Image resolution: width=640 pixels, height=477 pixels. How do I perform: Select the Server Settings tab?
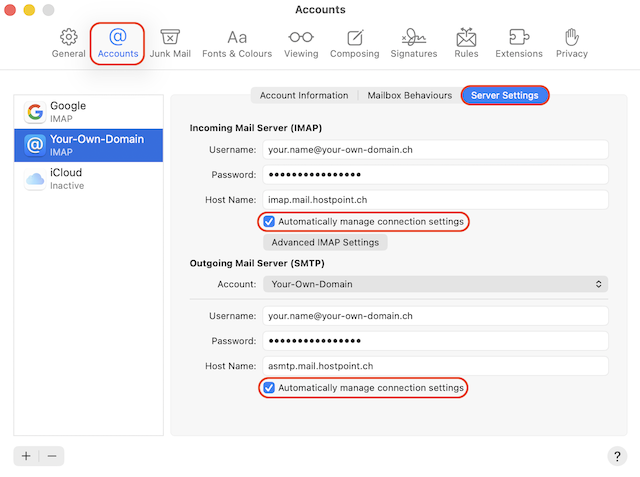pyautogui.click(x=504, y=95)
